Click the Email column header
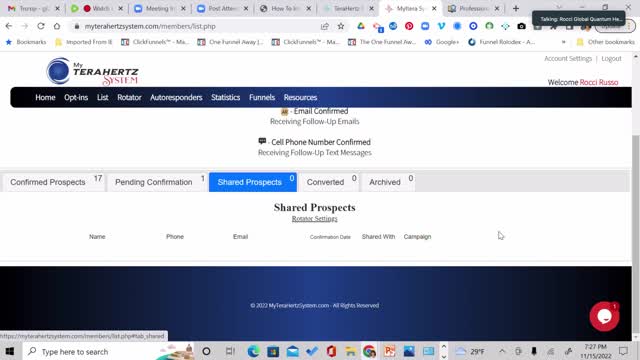The height and width of the screenshot is (360, 640). [240, 237]
